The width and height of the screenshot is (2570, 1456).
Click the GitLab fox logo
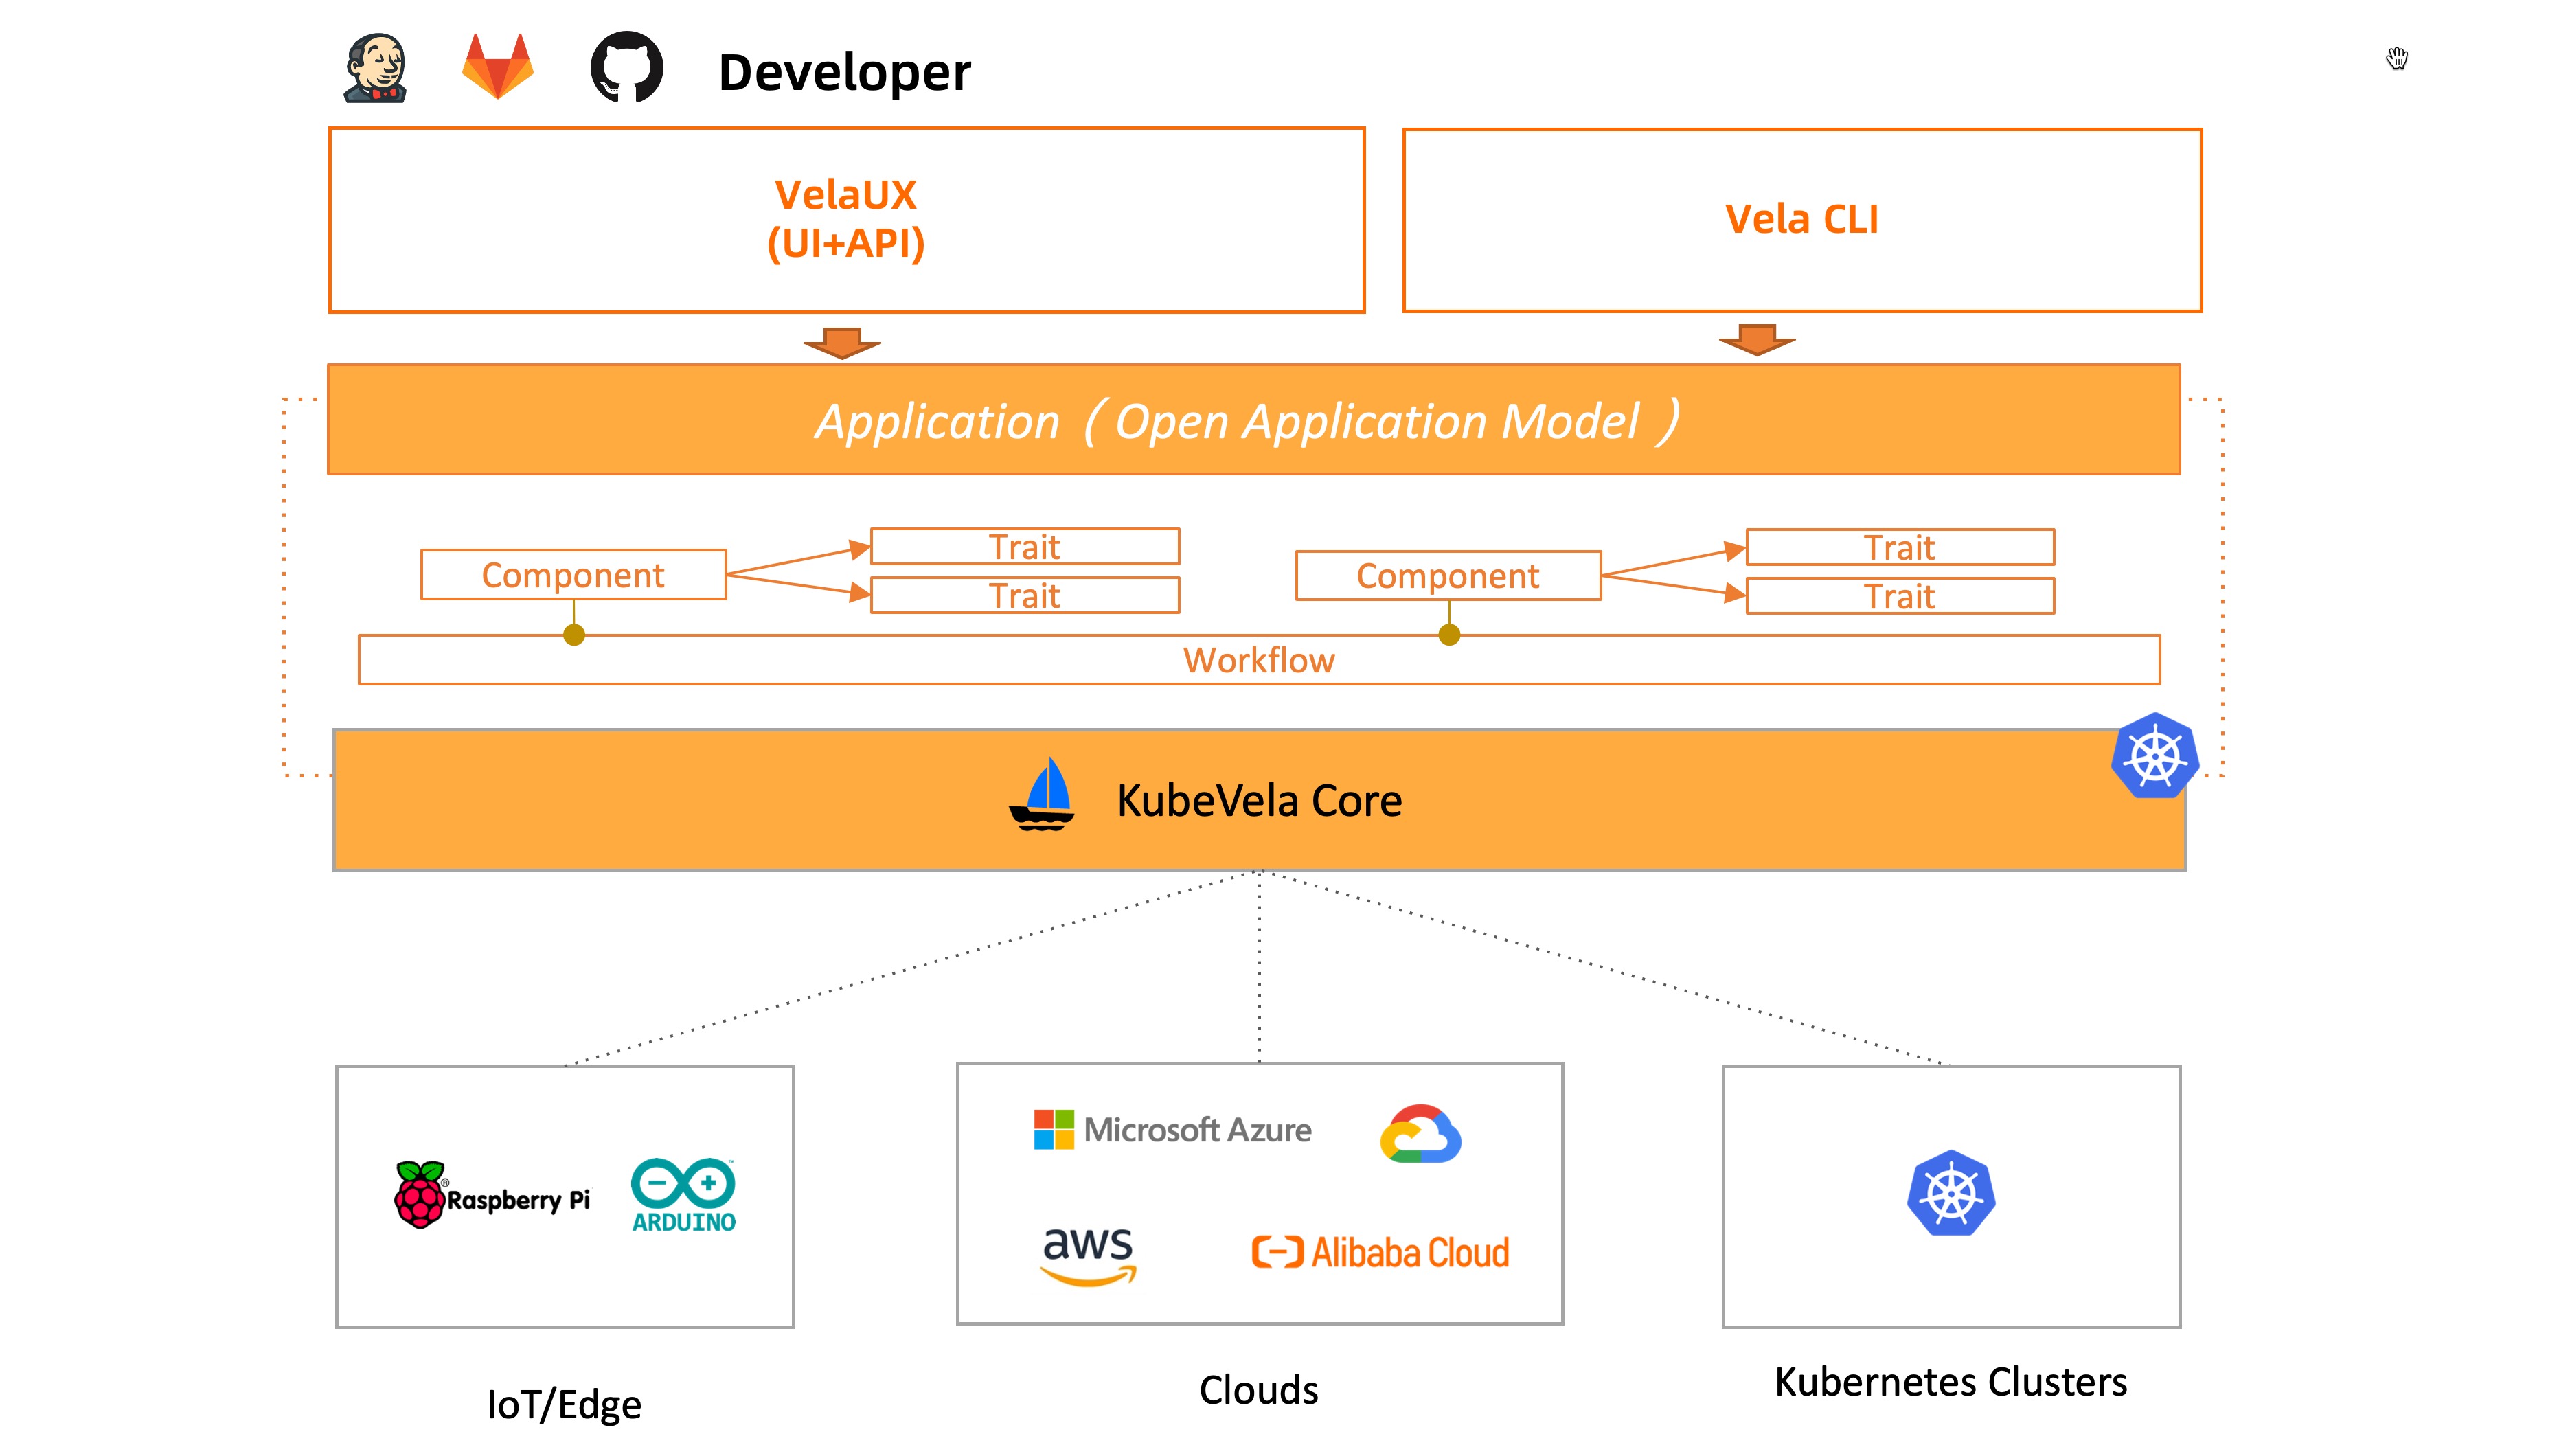coord(498,66)
